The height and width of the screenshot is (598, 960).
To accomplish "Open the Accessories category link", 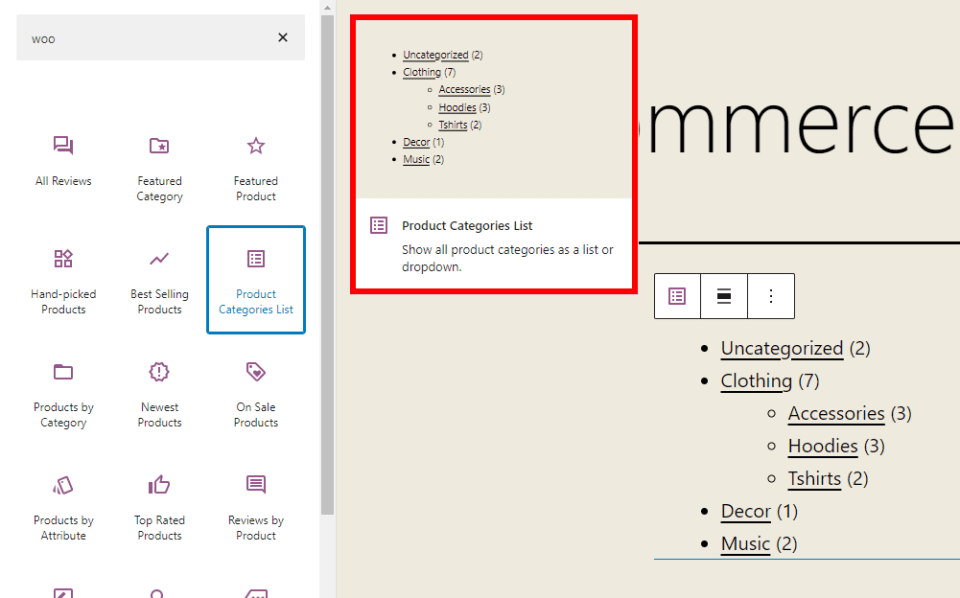I will coord(836,413).
